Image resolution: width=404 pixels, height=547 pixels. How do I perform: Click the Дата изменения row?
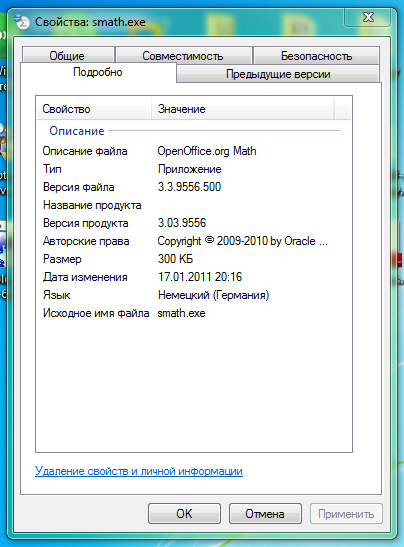click(194, 277)
